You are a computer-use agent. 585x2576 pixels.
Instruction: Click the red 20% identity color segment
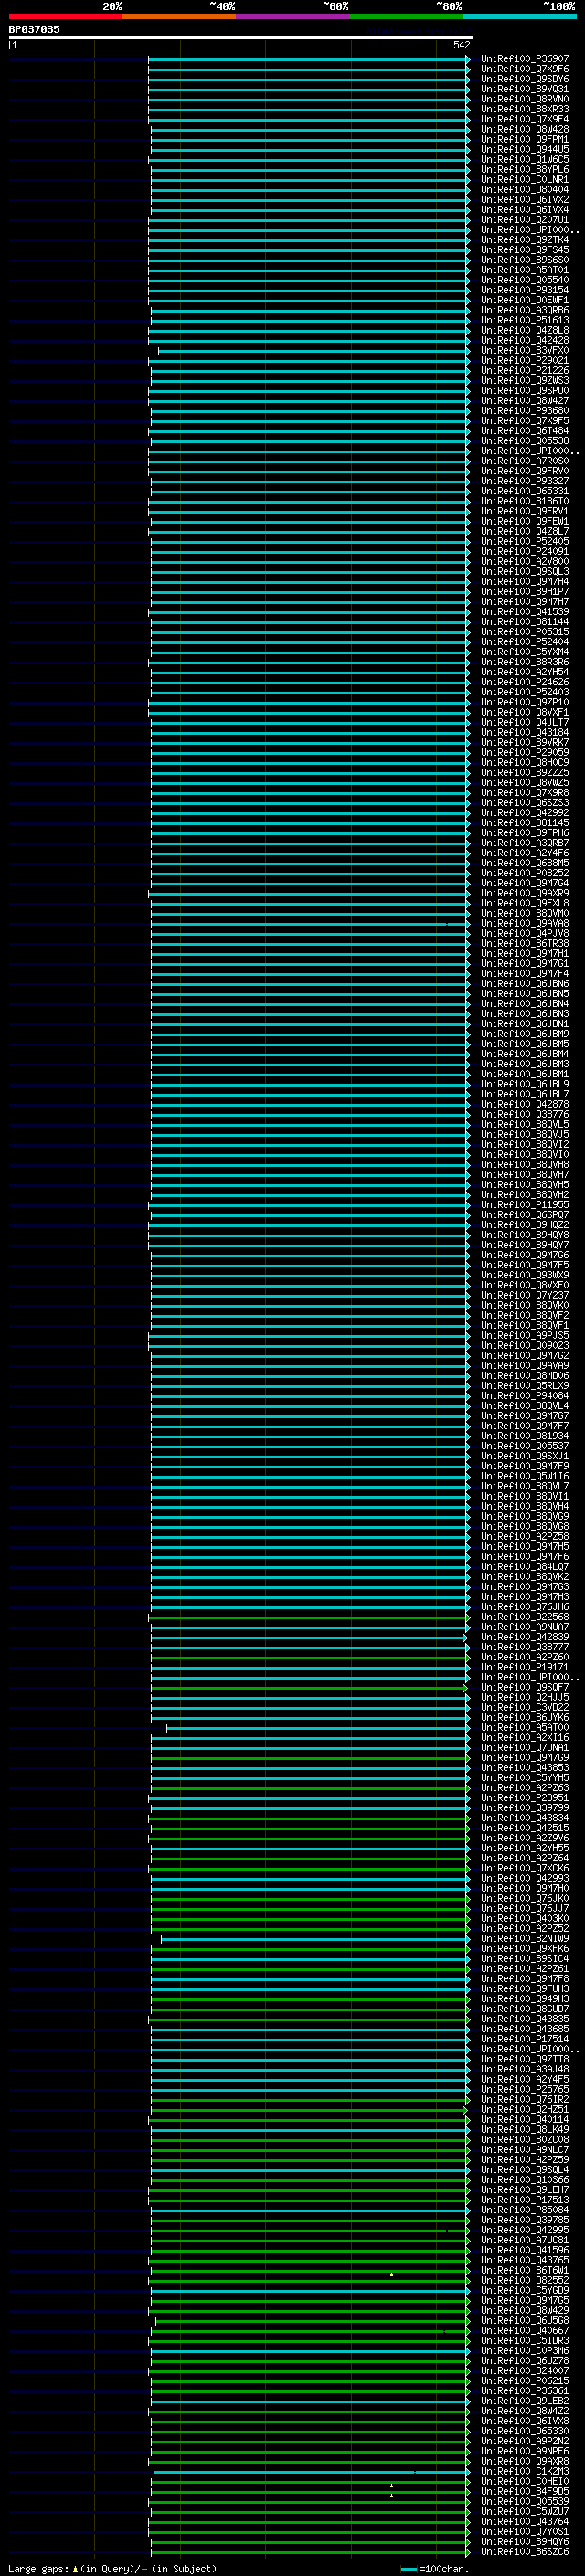pyautogui.click(x=65, y=16)
